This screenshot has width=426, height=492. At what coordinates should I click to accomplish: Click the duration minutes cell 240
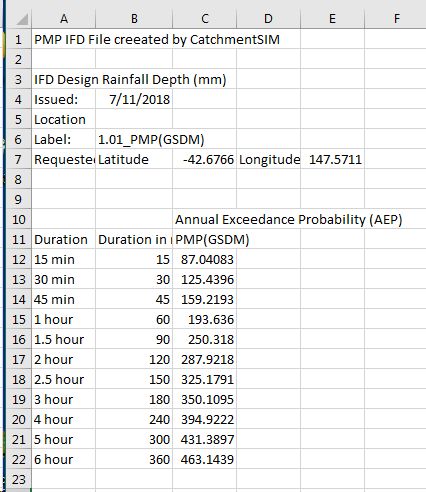[134, 419]
